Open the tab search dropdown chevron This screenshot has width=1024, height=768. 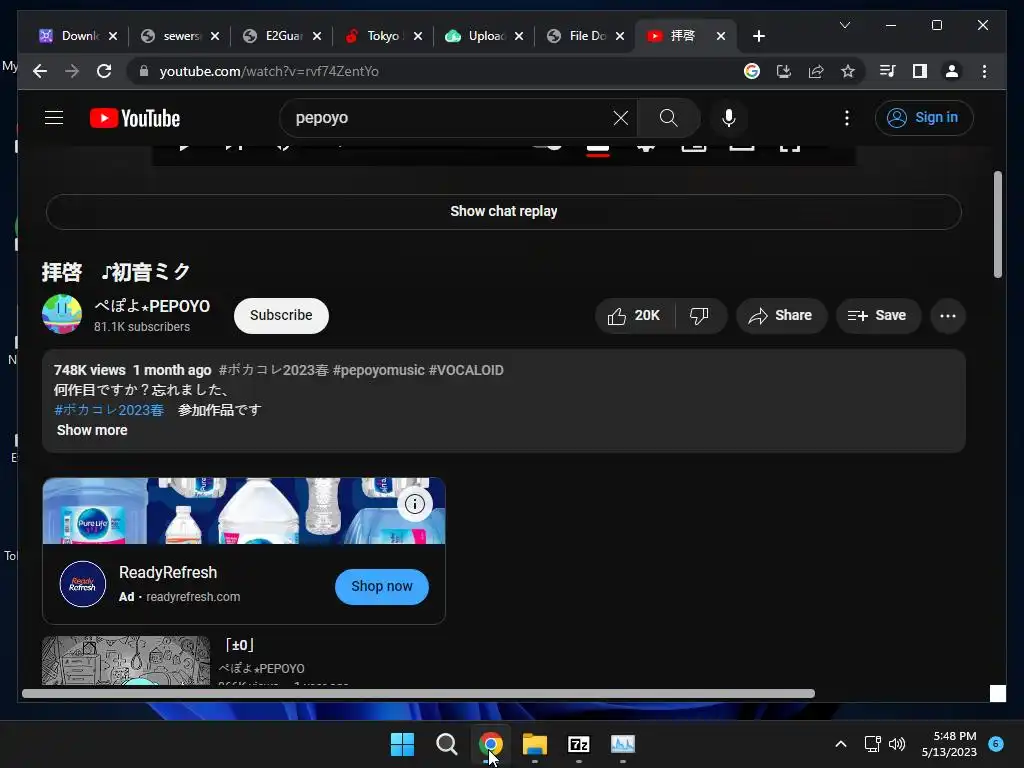point(845,25)
